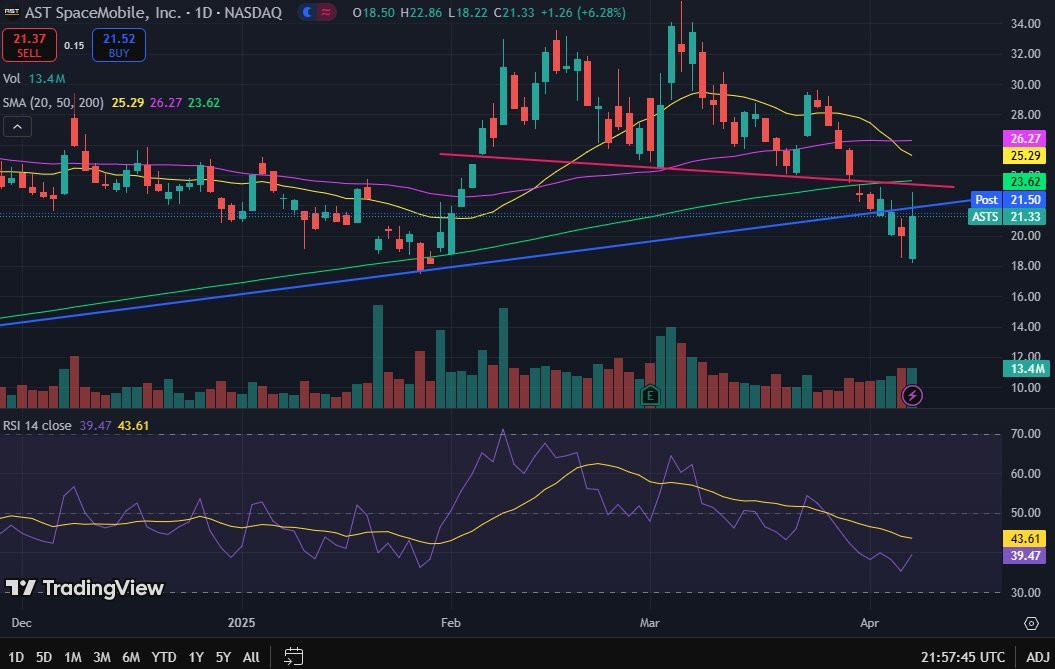Click the 0.15 spread value
This screenshot has width=1055, height=669.
click(x=74, y=46)
